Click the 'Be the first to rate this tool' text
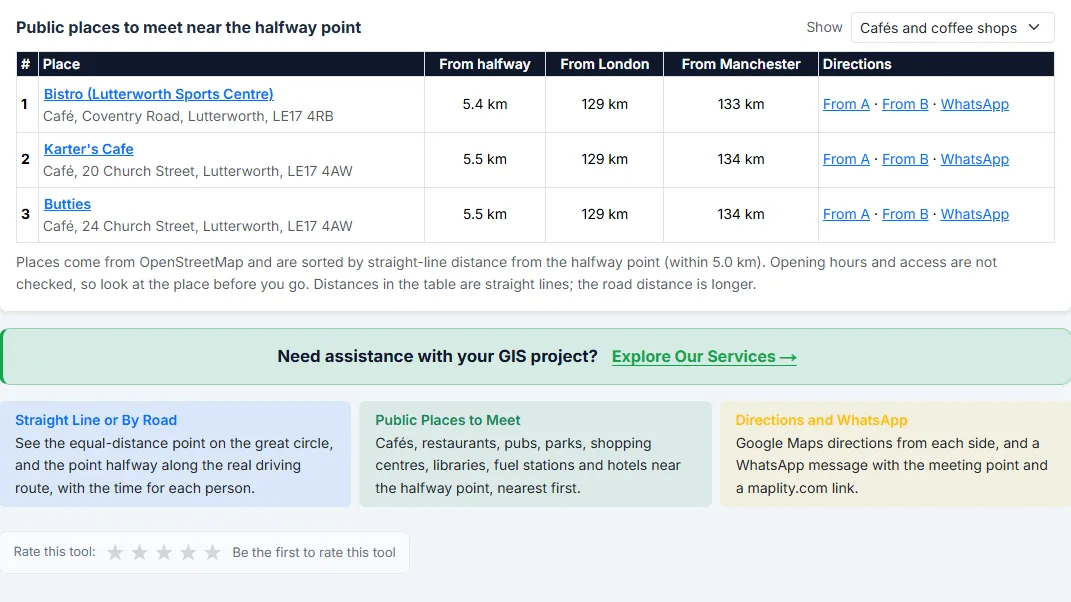Image resolution: width=1071 pixels, height=602 pixels. (x=314, y=552)
